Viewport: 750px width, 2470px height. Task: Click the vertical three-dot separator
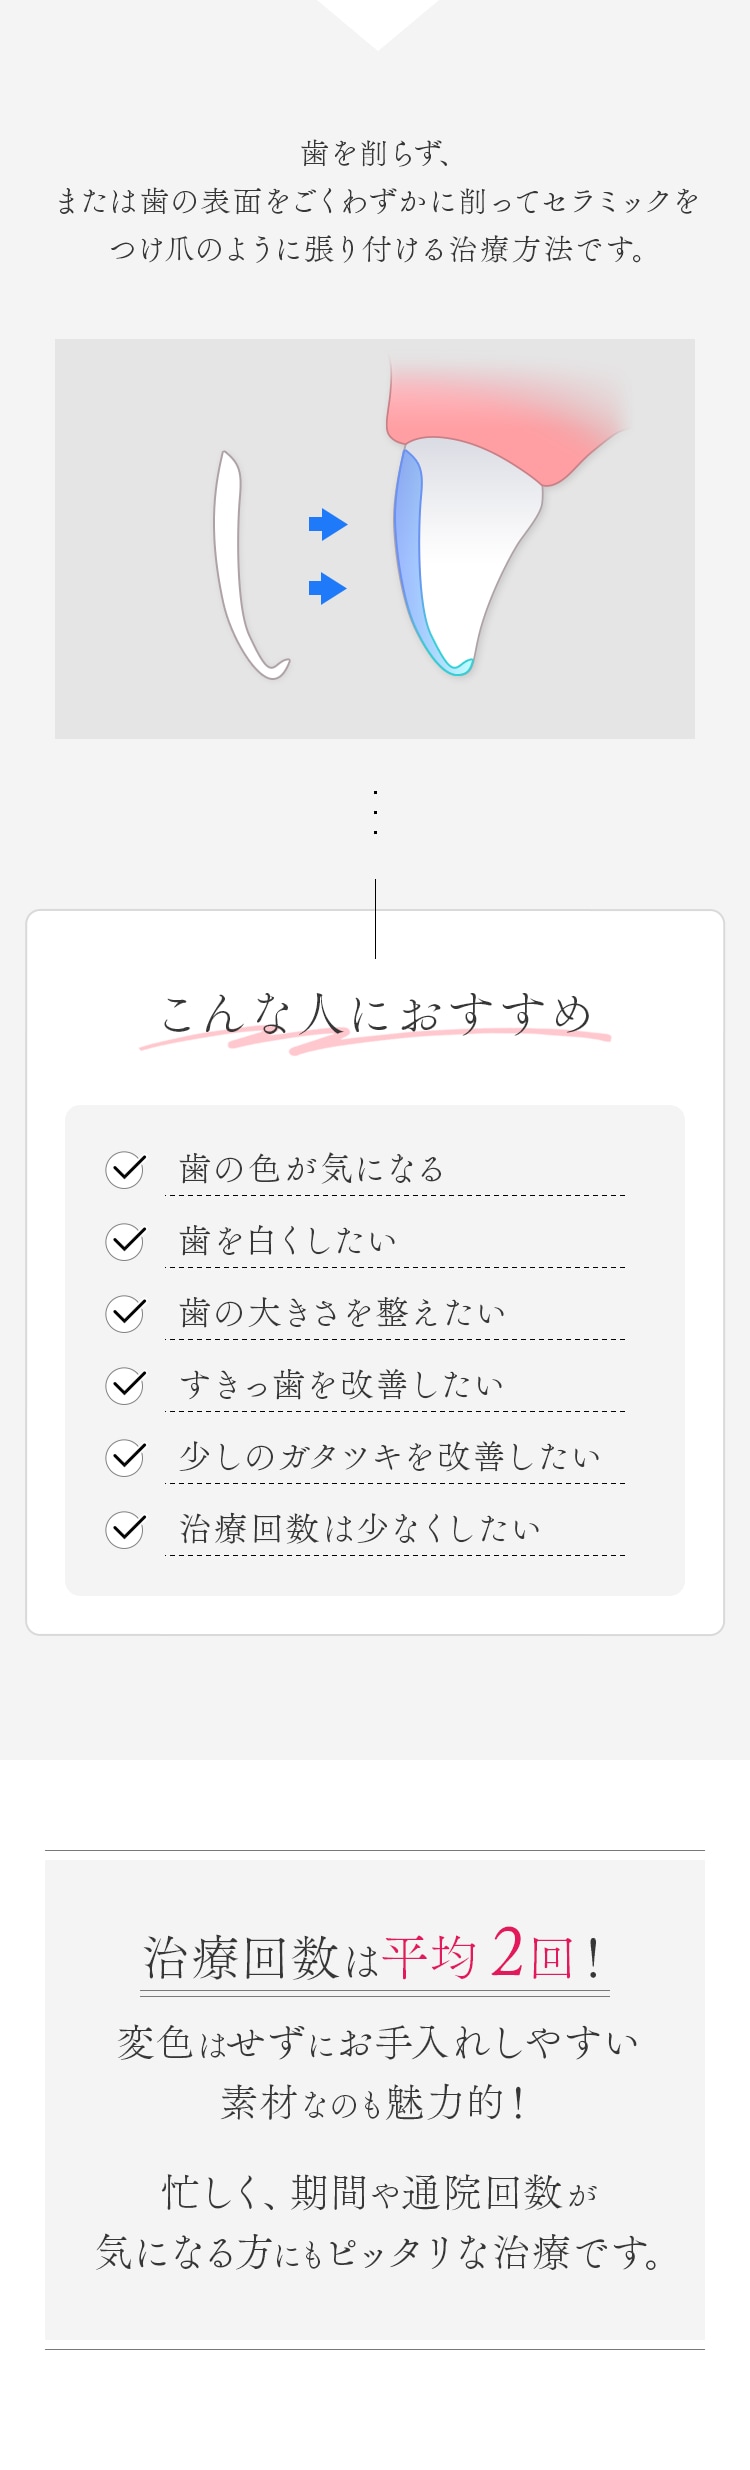[x=375, y=812]
